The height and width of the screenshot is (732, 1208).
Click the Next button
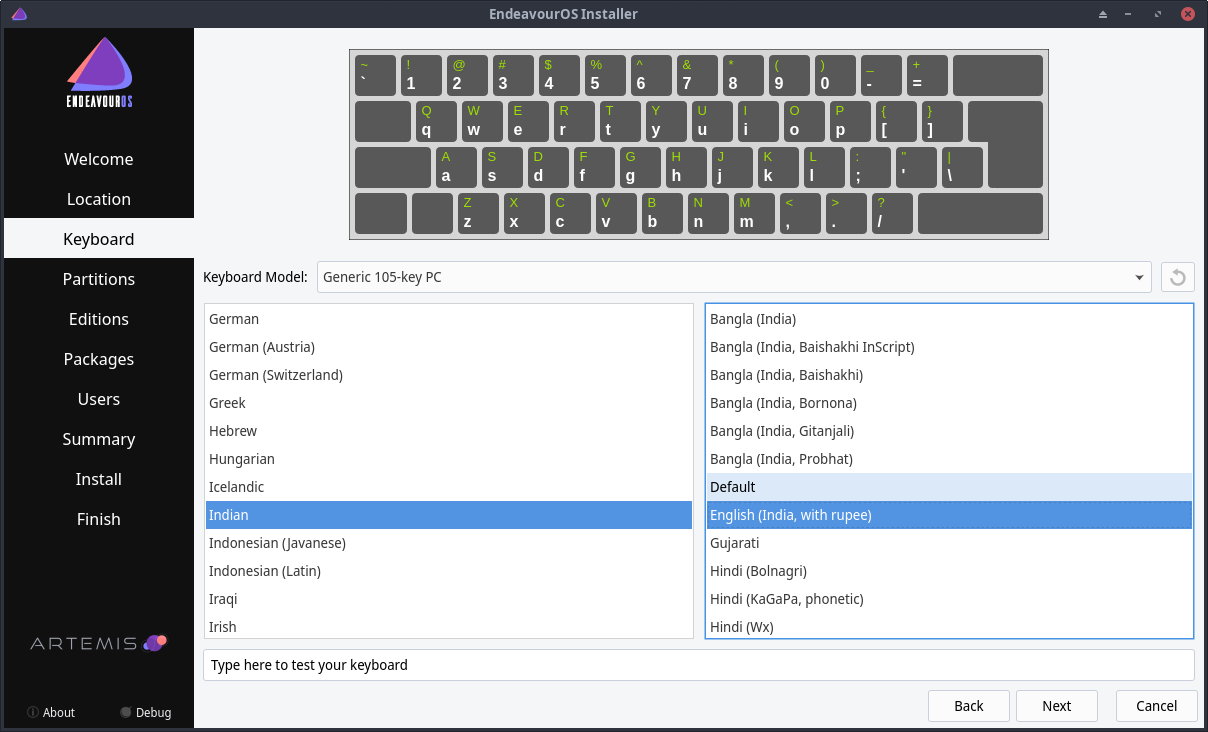[x=1056, y=705]
